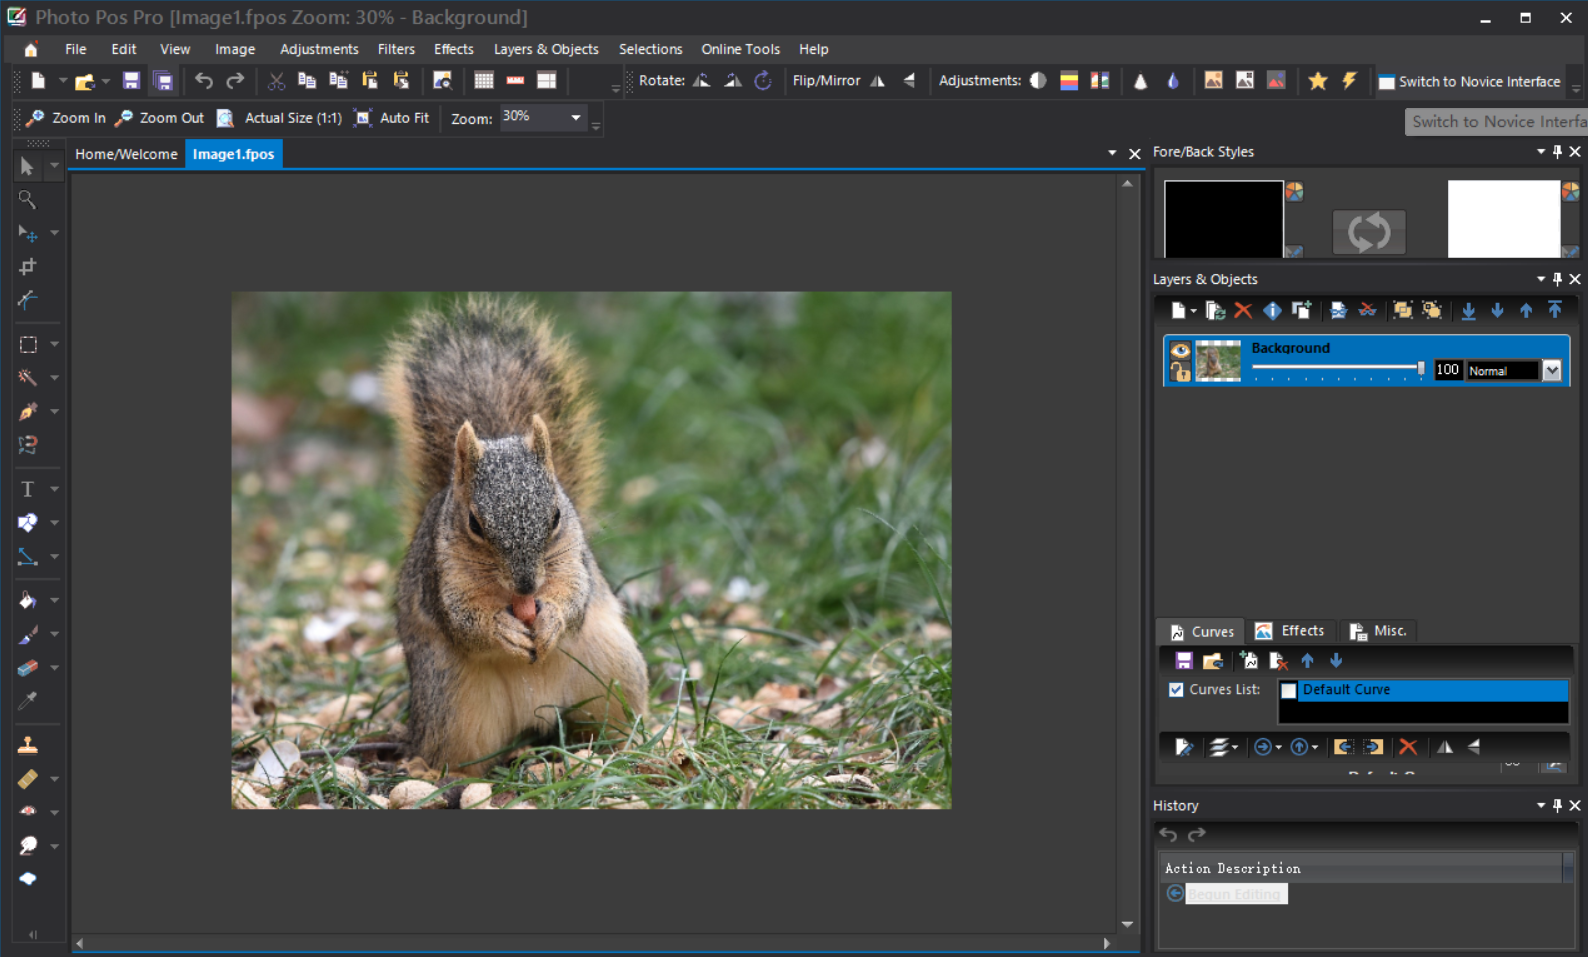1588x957 pixels.
Task: Move layer to top arrow icon
Action: coord(1555,311)
